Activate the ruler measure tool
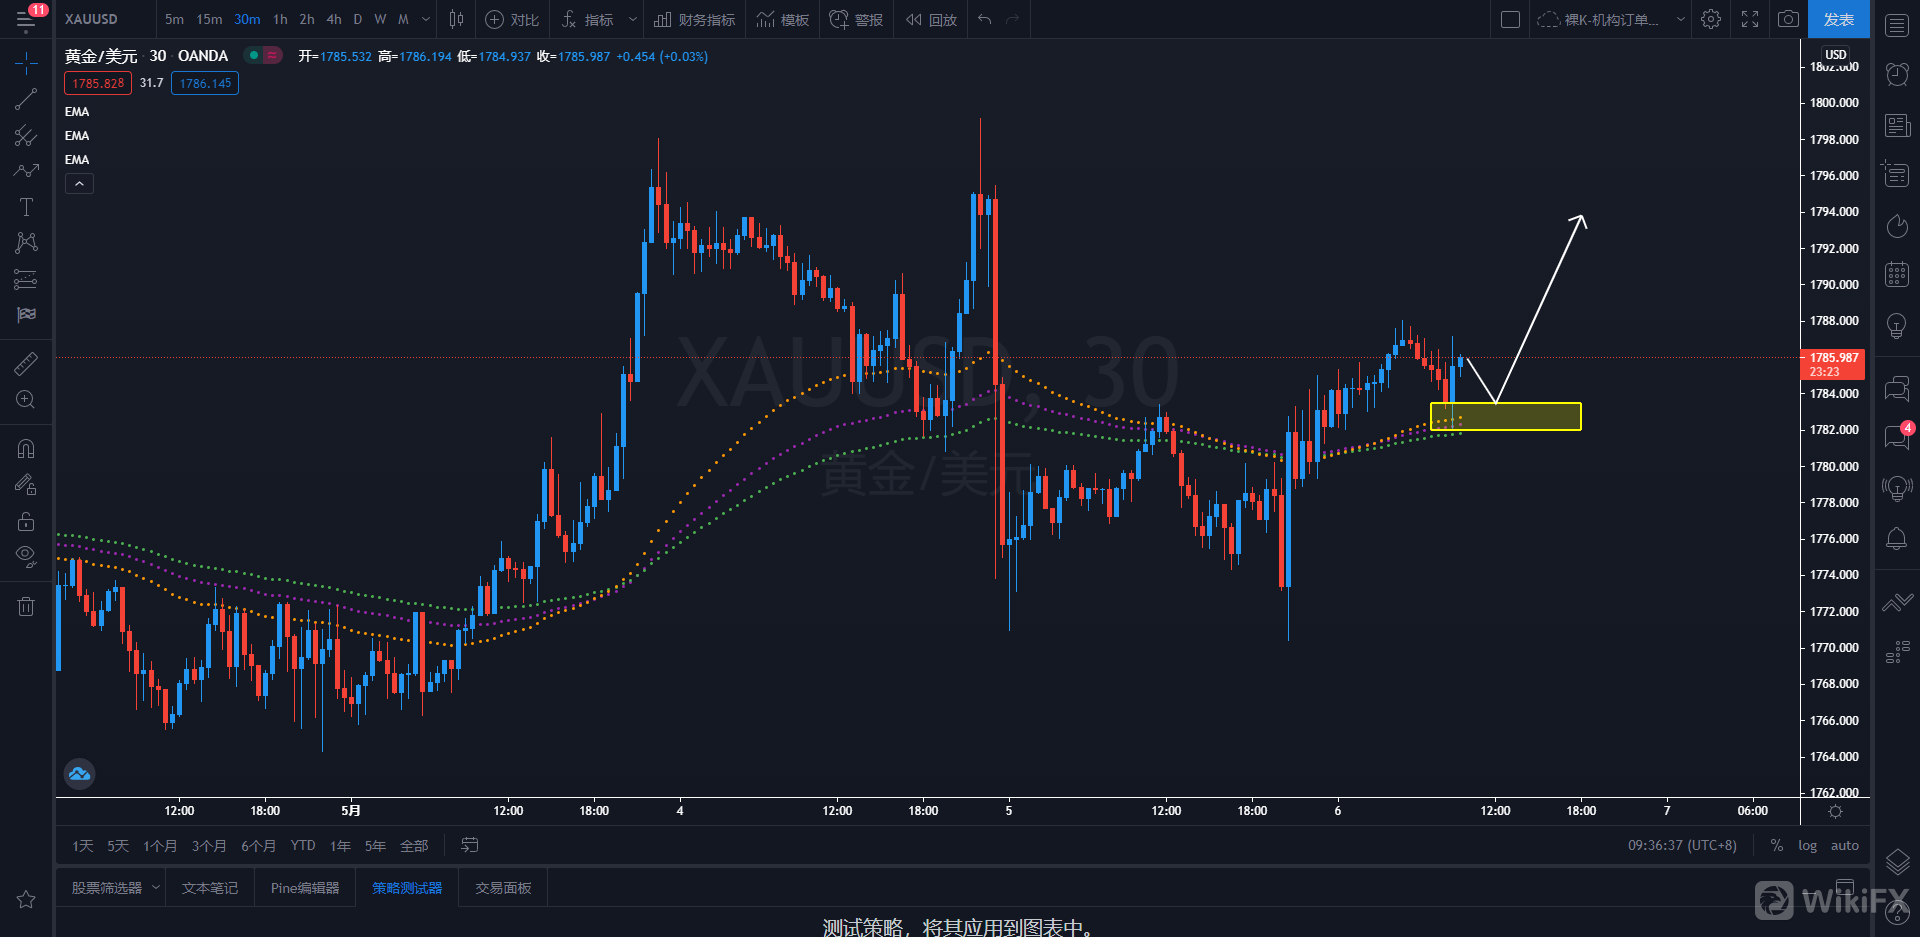This screenshot has width=1920, height=937. pos(26,363)
